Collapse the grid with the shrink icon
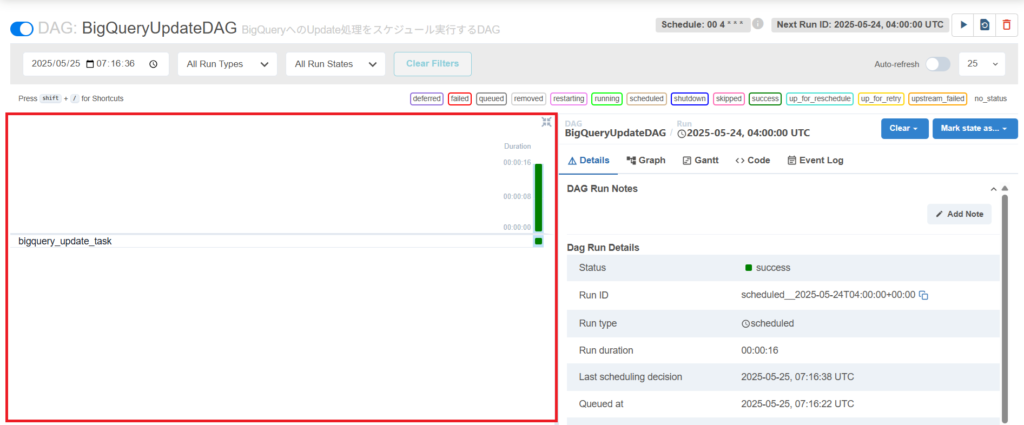Viewport: 1024px width, 425px height. pos(547,121)
